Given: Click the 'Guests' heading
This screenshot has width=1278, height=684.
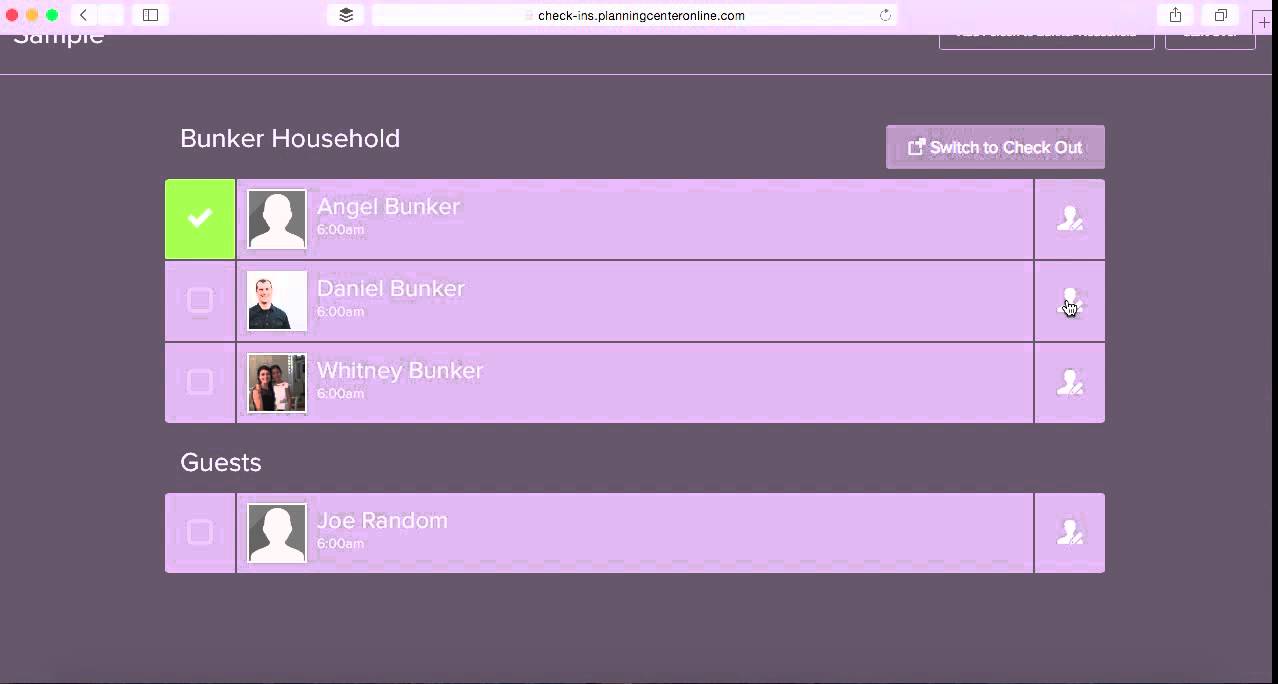Looking at the screenshot, I should pos(221,462).
